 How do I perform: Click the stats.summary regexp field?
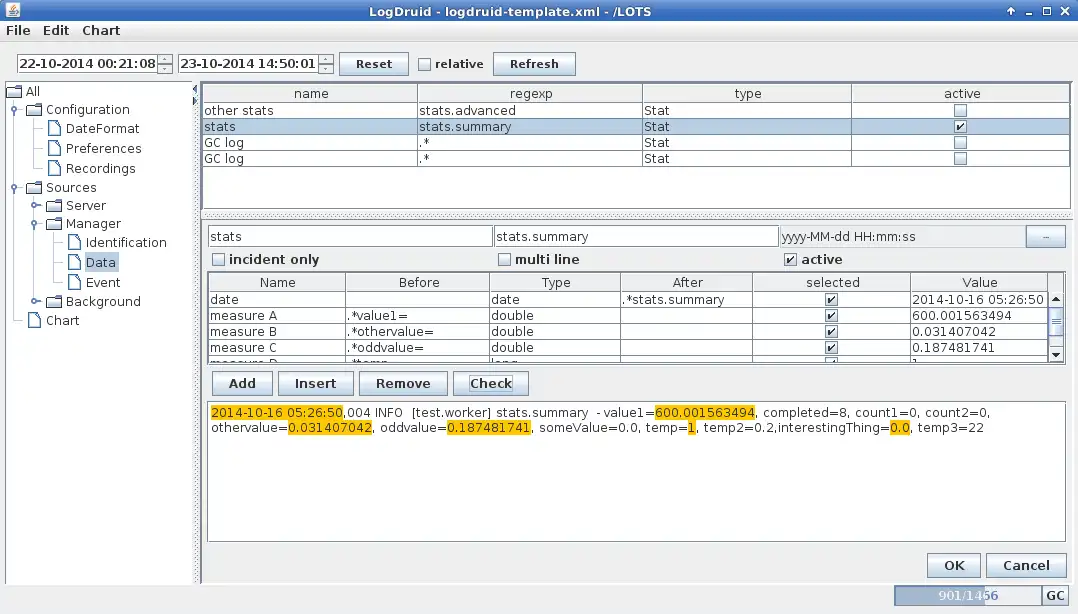[x=636, y=237]
